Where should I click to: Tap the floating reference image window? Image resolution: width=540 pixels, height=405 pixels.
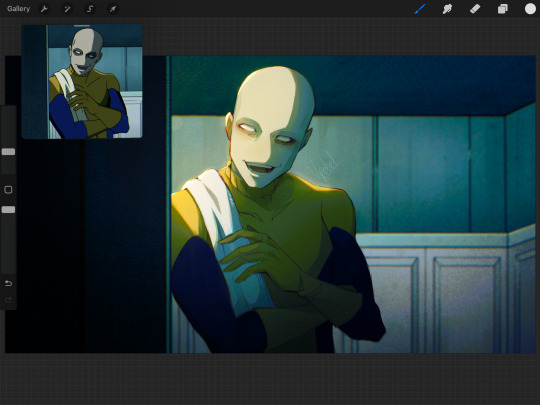coord(82,82)
